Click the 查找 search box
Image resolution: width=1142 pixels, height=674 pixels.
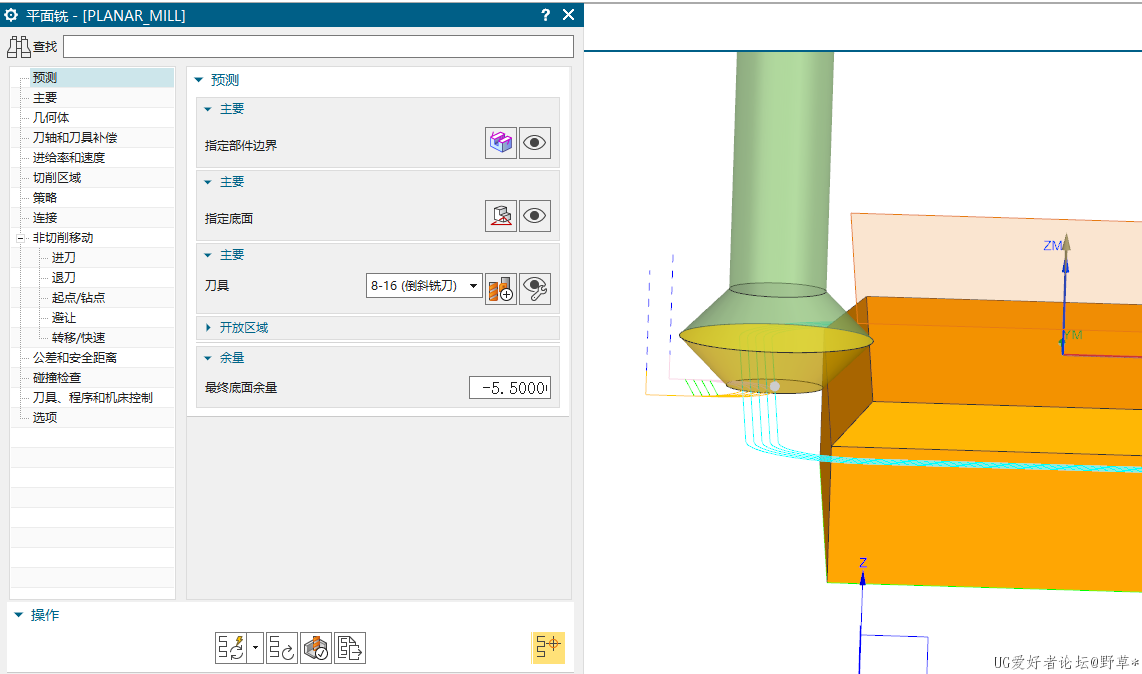click(x=318, y=47)
